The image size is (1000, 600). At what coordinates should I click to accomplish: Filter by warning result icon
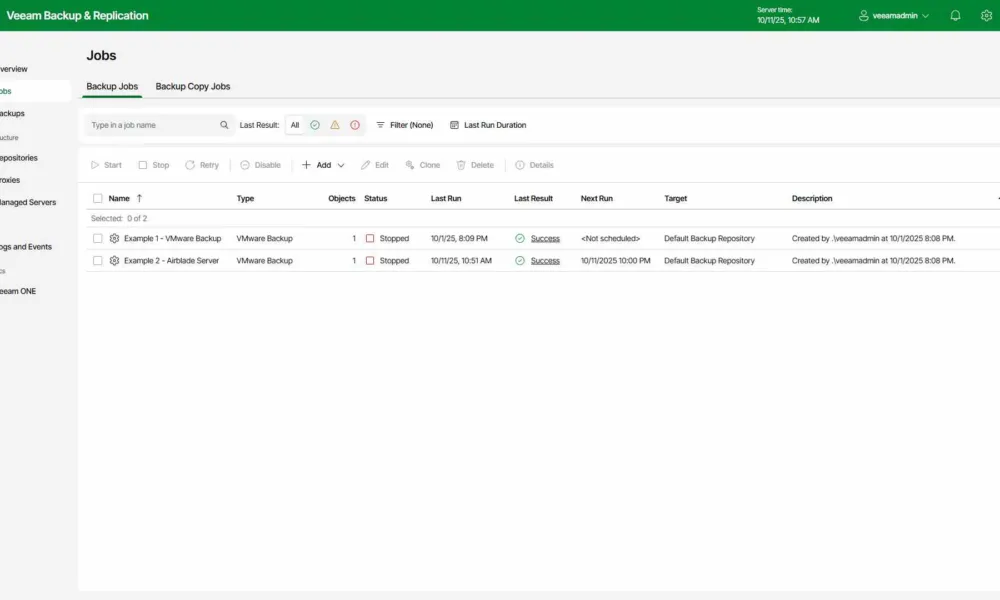click(x=335, y=125)
